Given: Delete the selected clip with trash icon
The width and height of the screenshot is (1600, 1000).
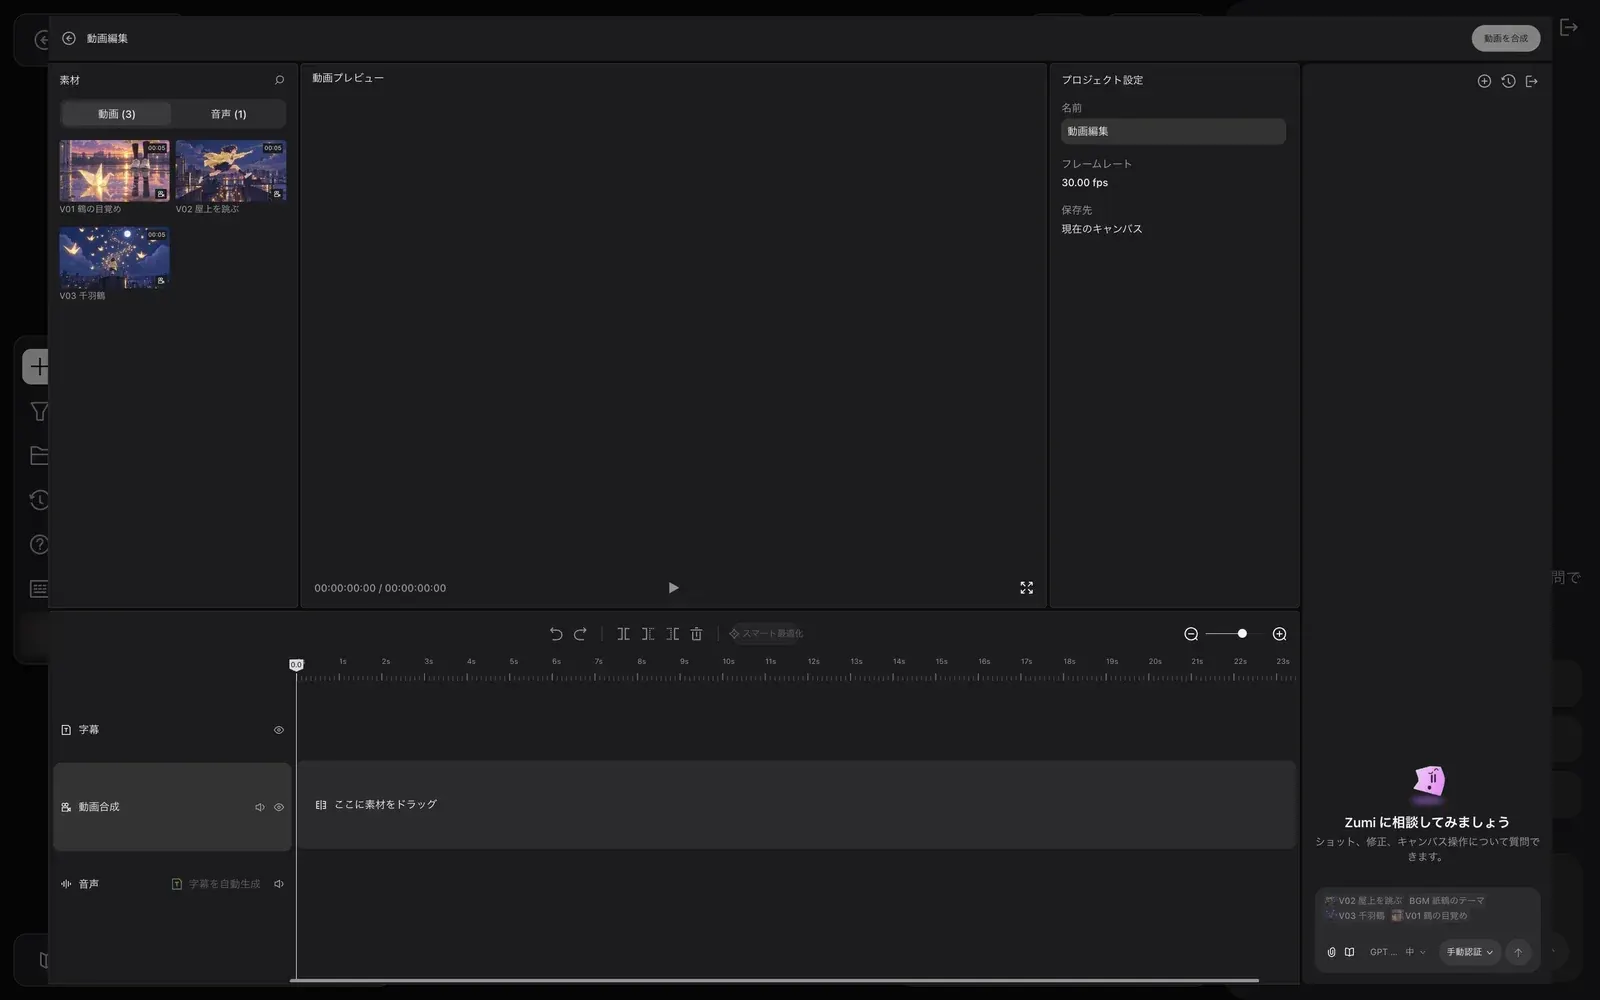Looking at the screenshot, I should point(697,634).
